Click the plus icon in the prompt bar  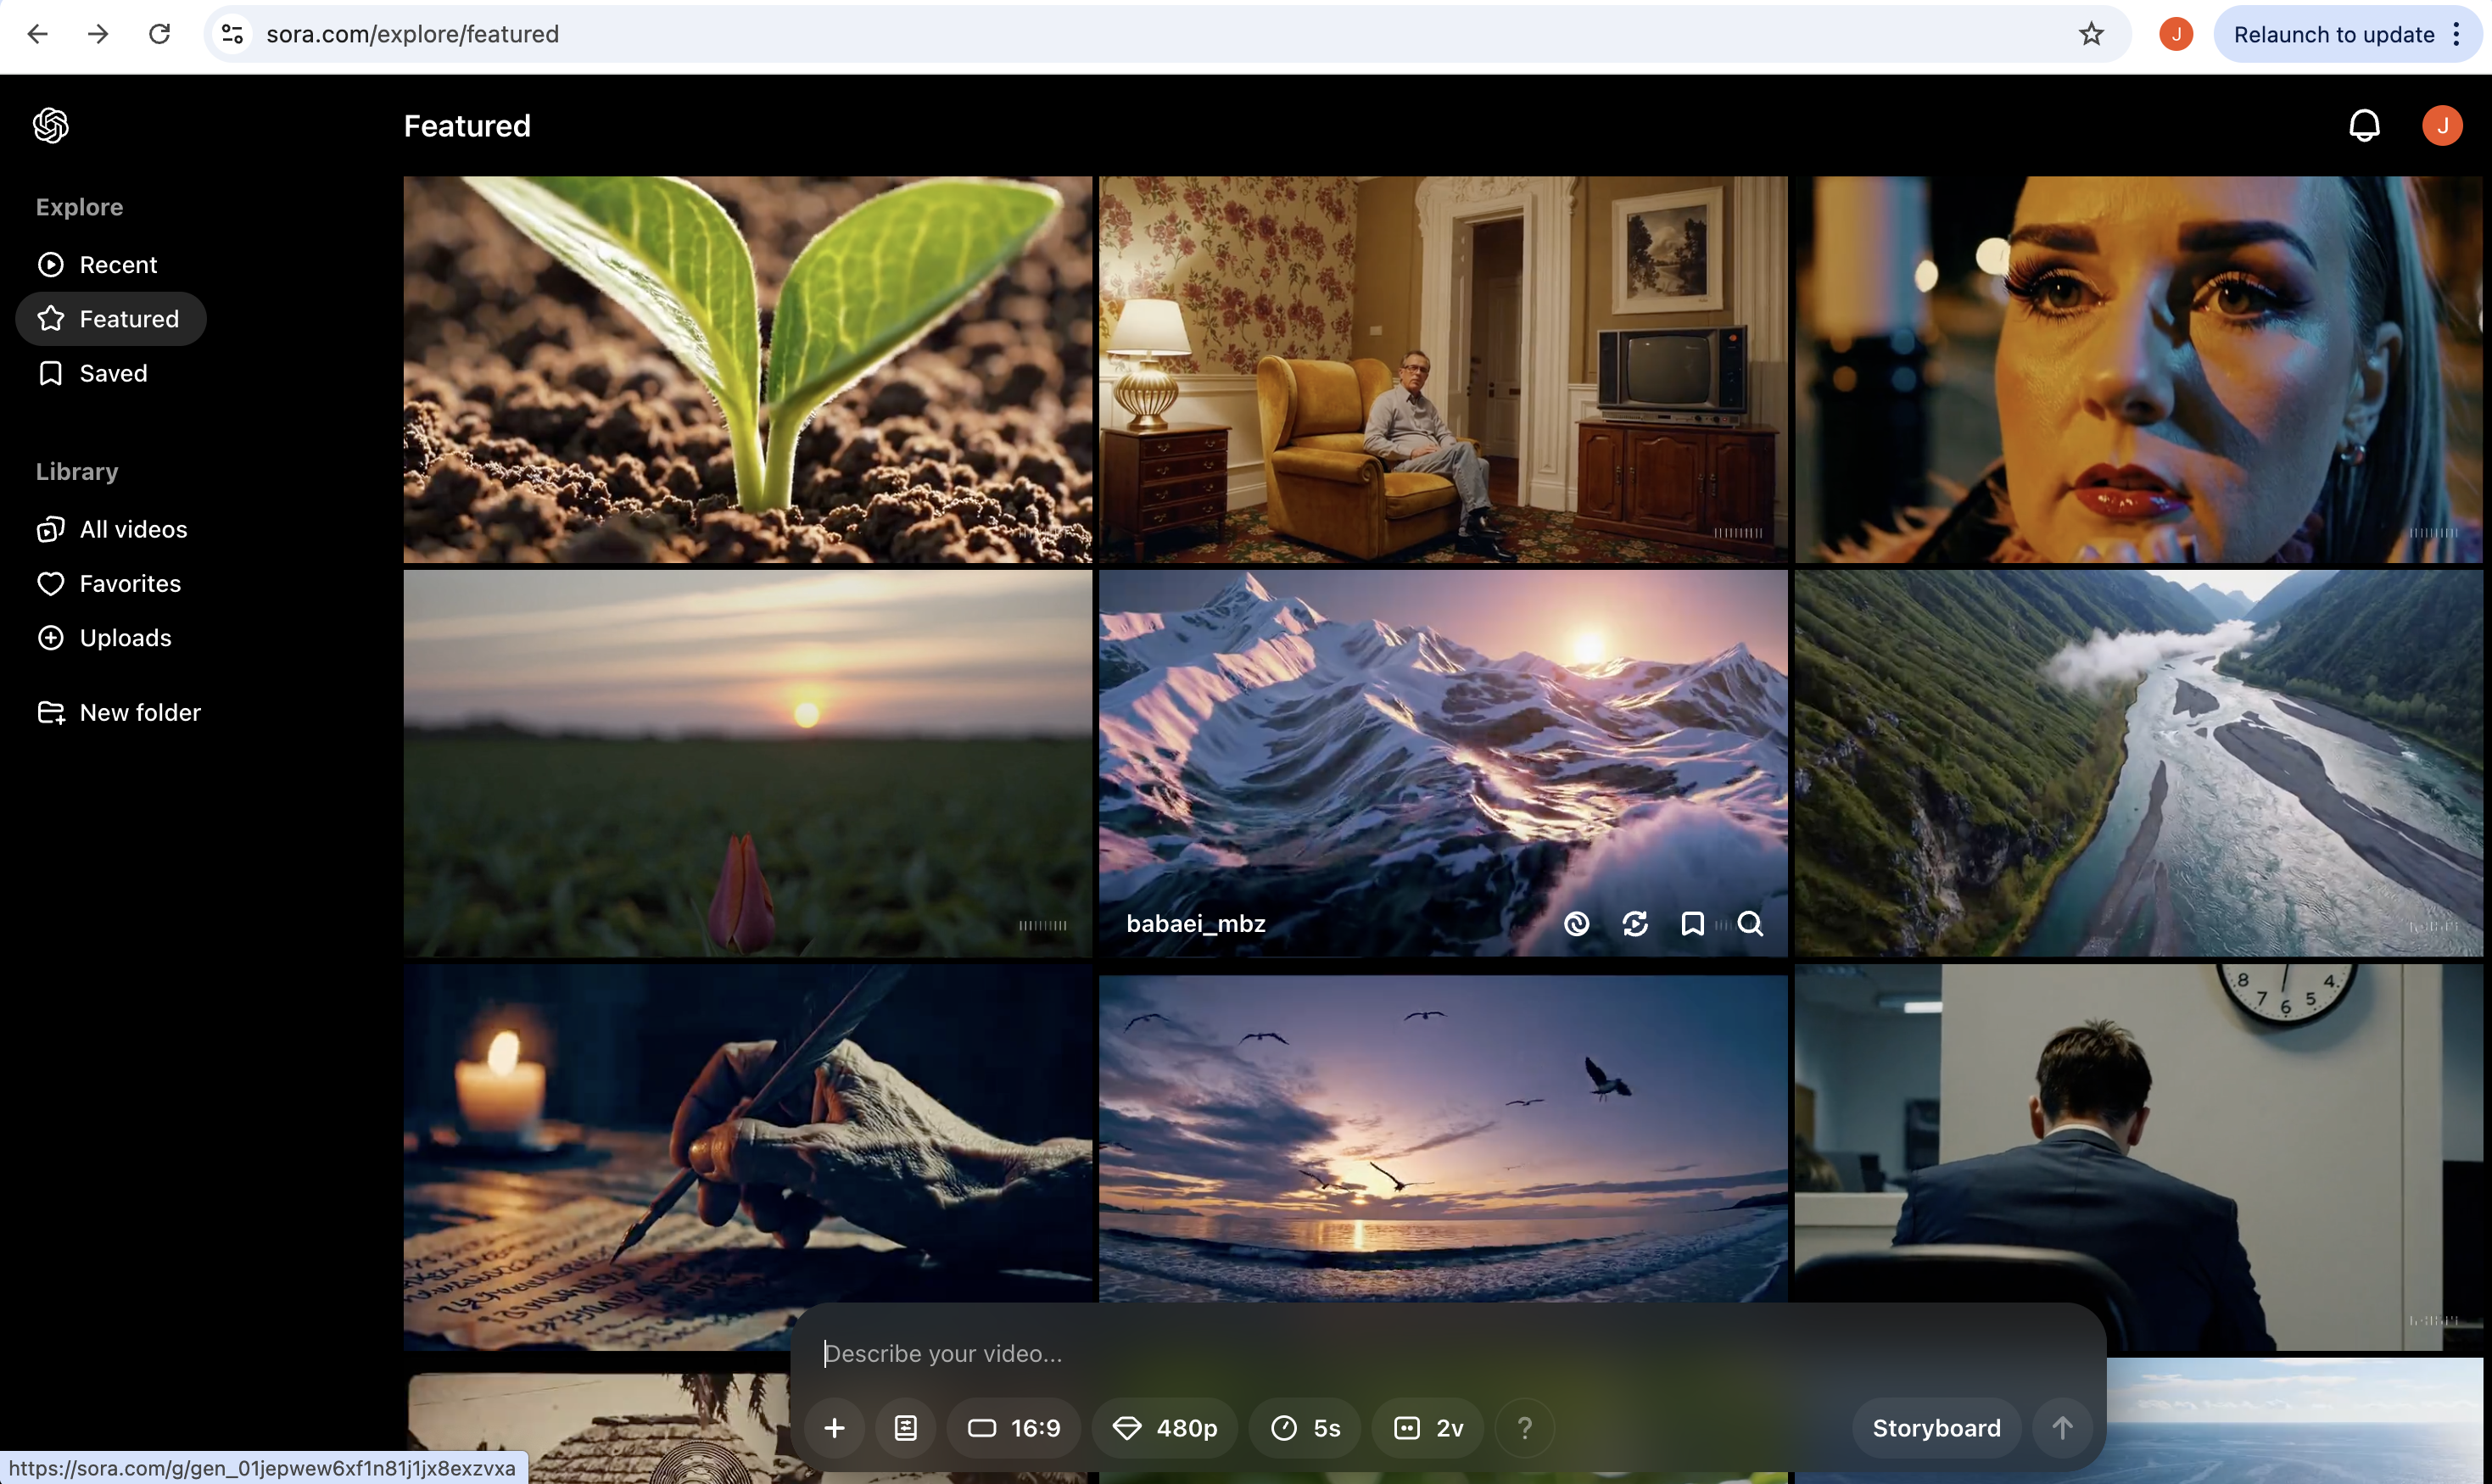click(834, 1428)
